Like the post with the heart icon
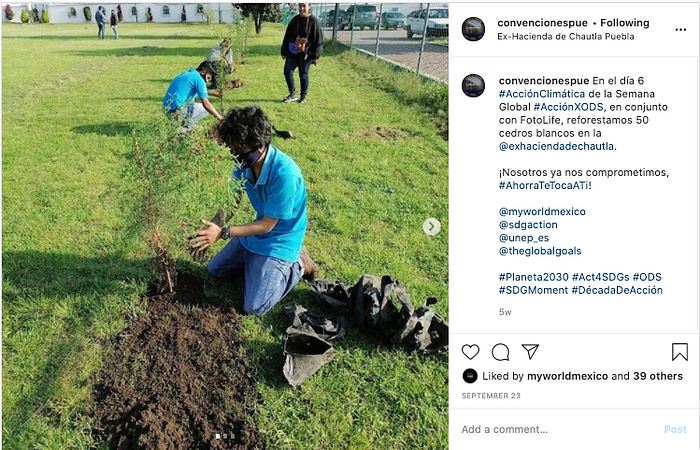The height and width of the screenshot is (450, 700). pyautogui.click(x=470, y=352)
